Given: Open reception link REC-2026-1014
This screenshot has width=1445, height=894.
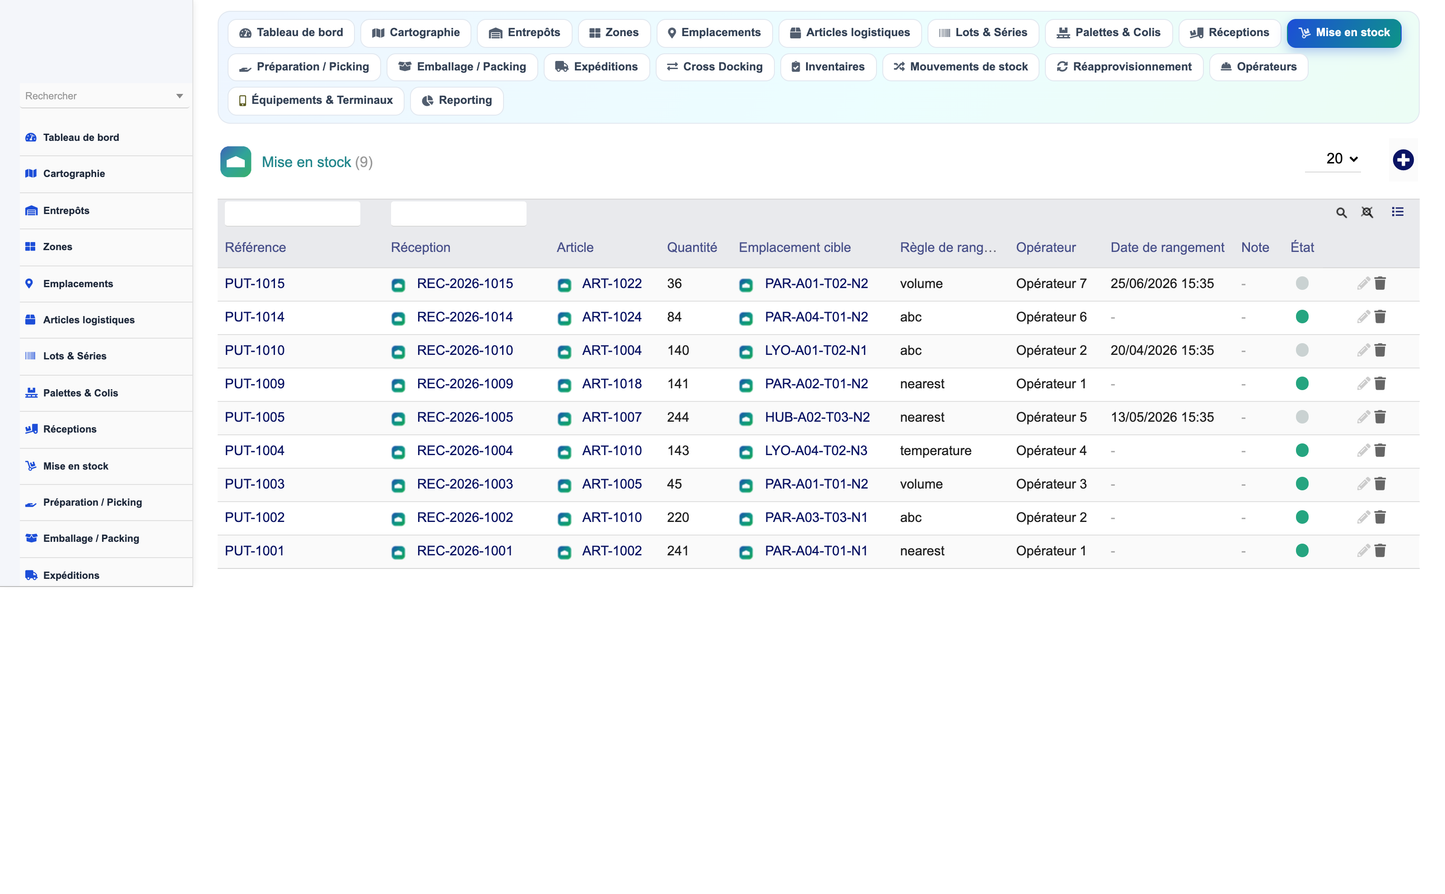Looking at the screenshot, I should coord(465,317).
